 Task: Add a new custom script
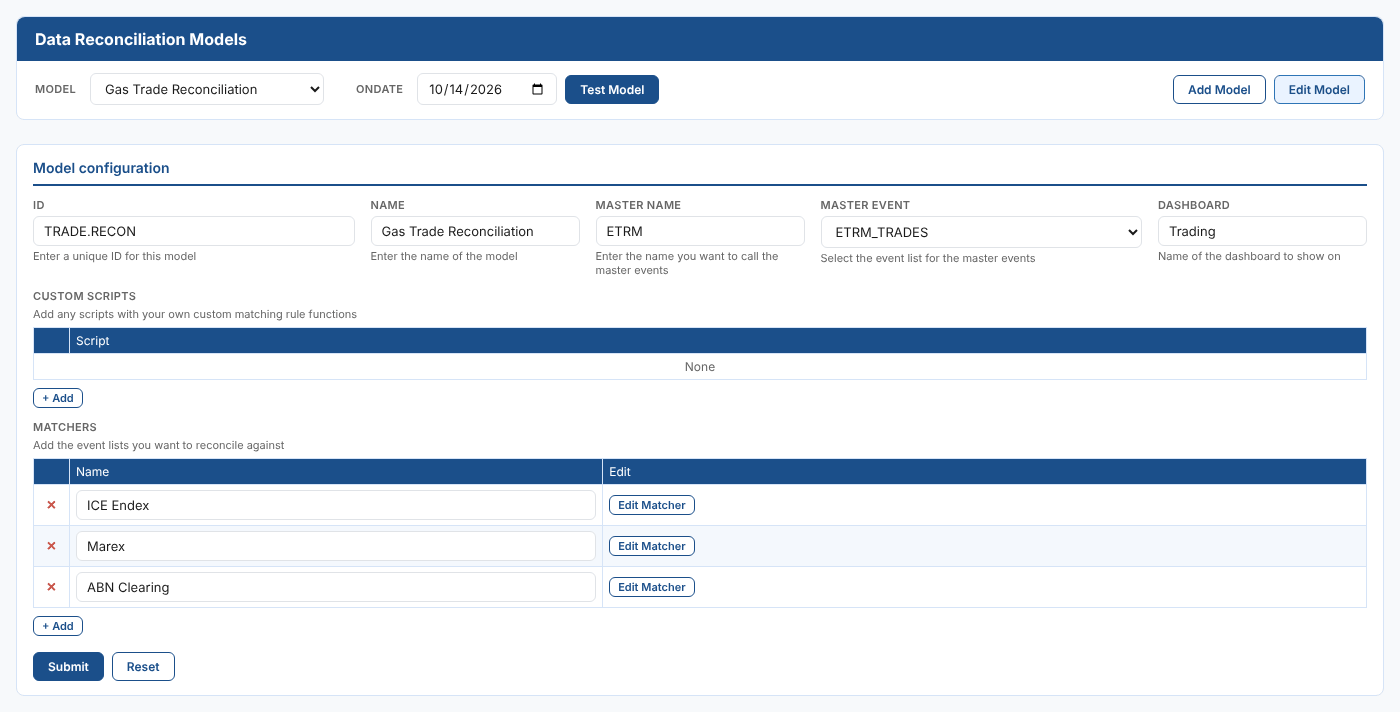point(58,398)
